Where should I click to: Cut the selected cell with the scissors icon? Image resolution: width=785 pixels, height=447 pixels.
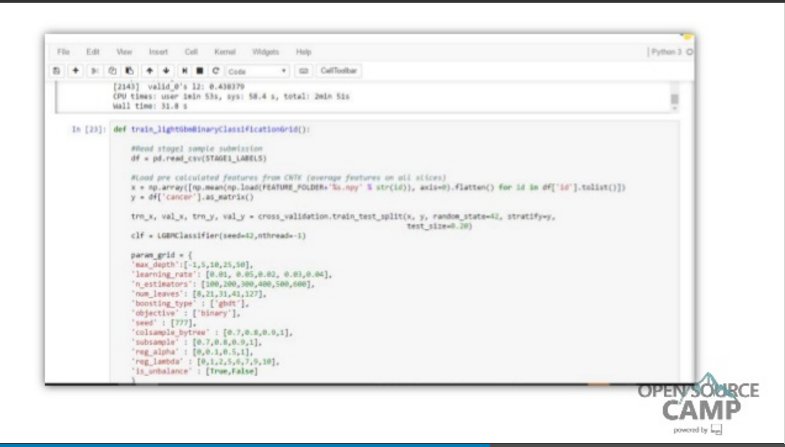point(94,71)
